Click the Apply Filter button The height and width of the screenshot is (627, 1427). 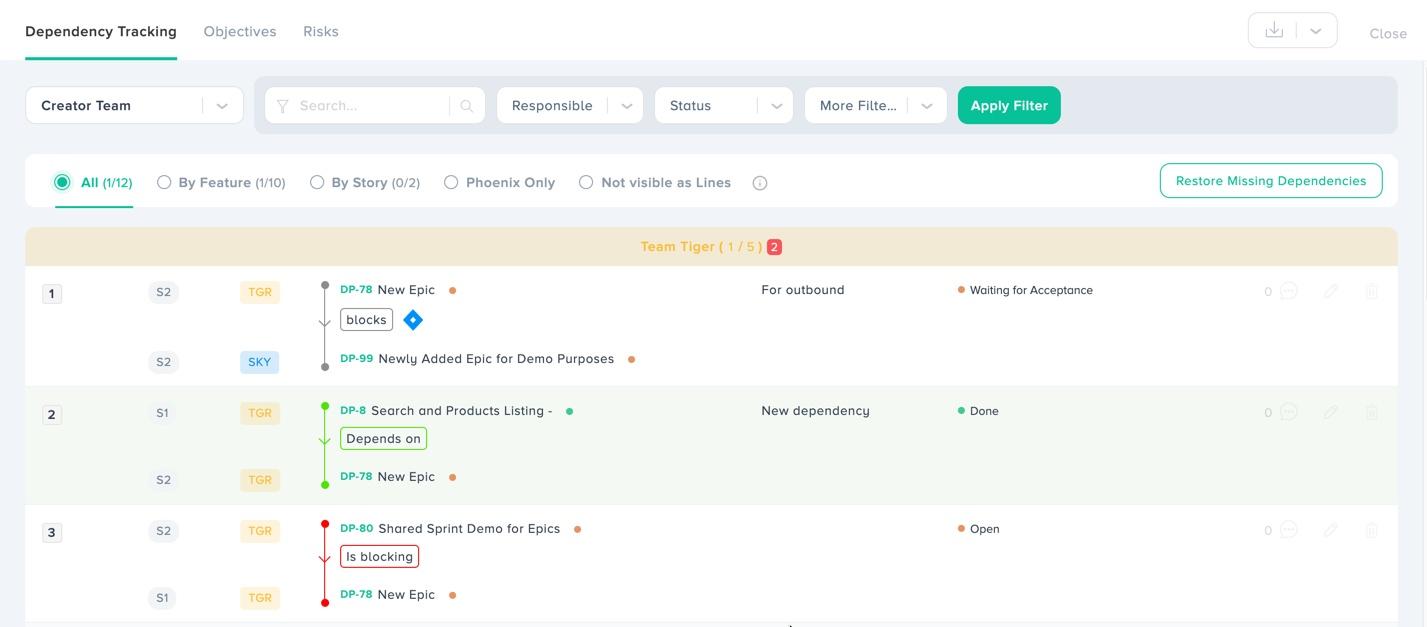pyautogui.click(x=1009, y=106)
